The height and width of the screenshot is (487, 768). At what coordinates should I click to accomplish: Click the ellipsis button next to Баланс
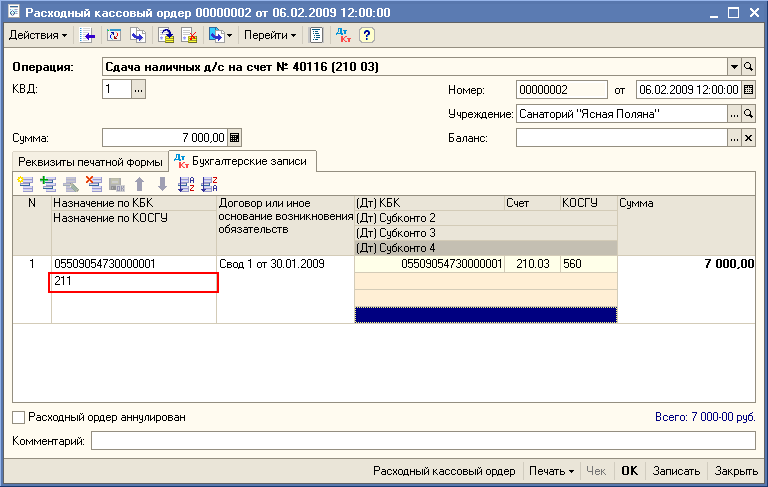click(734, 138)
